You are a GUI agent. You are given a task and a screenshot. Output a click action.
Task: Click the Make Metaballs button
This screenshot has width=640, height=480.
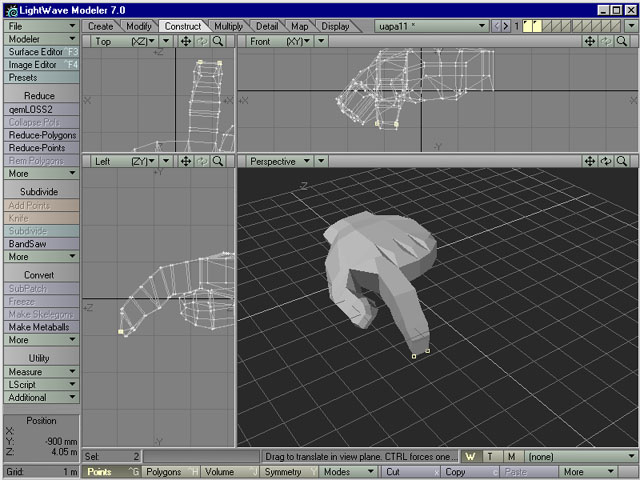click(41, 327)
